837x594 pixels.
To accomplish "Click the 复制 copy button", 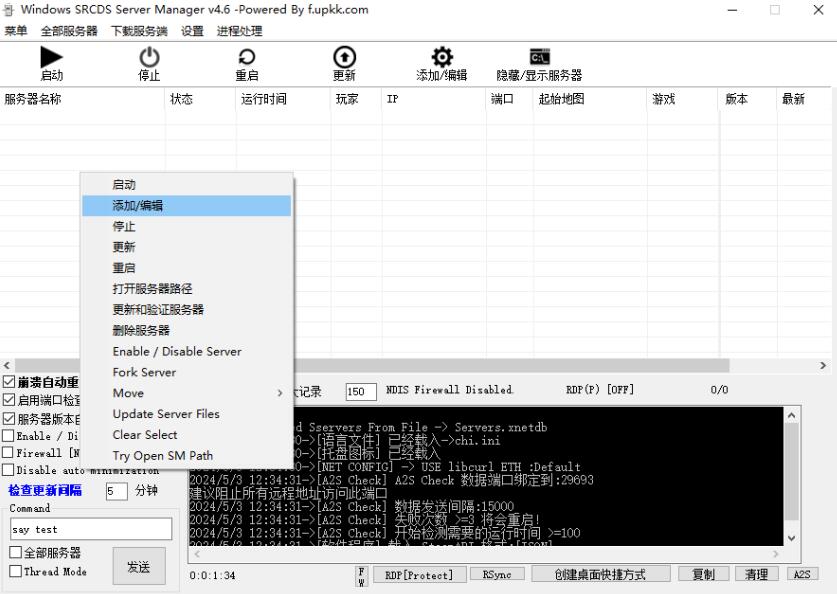I will click(x=704, y=574).
